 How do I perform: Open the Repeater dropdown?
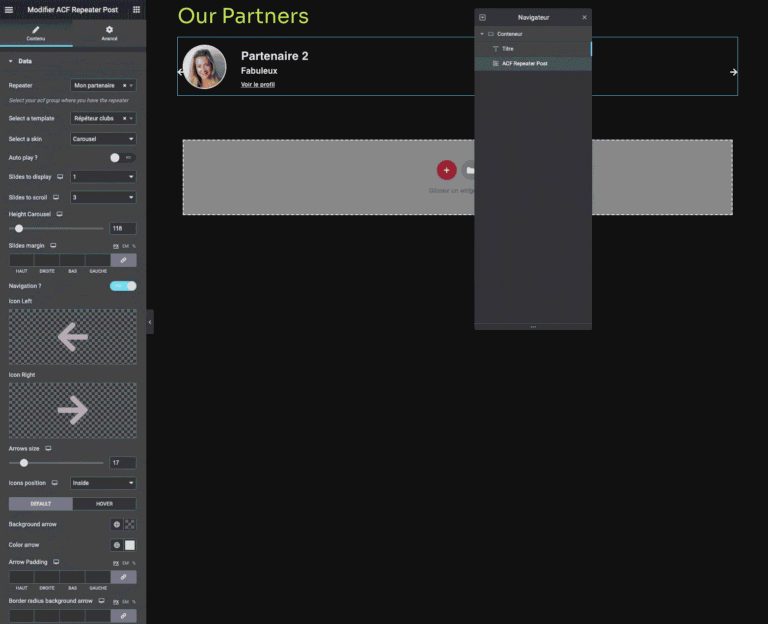tap(103, 85)
